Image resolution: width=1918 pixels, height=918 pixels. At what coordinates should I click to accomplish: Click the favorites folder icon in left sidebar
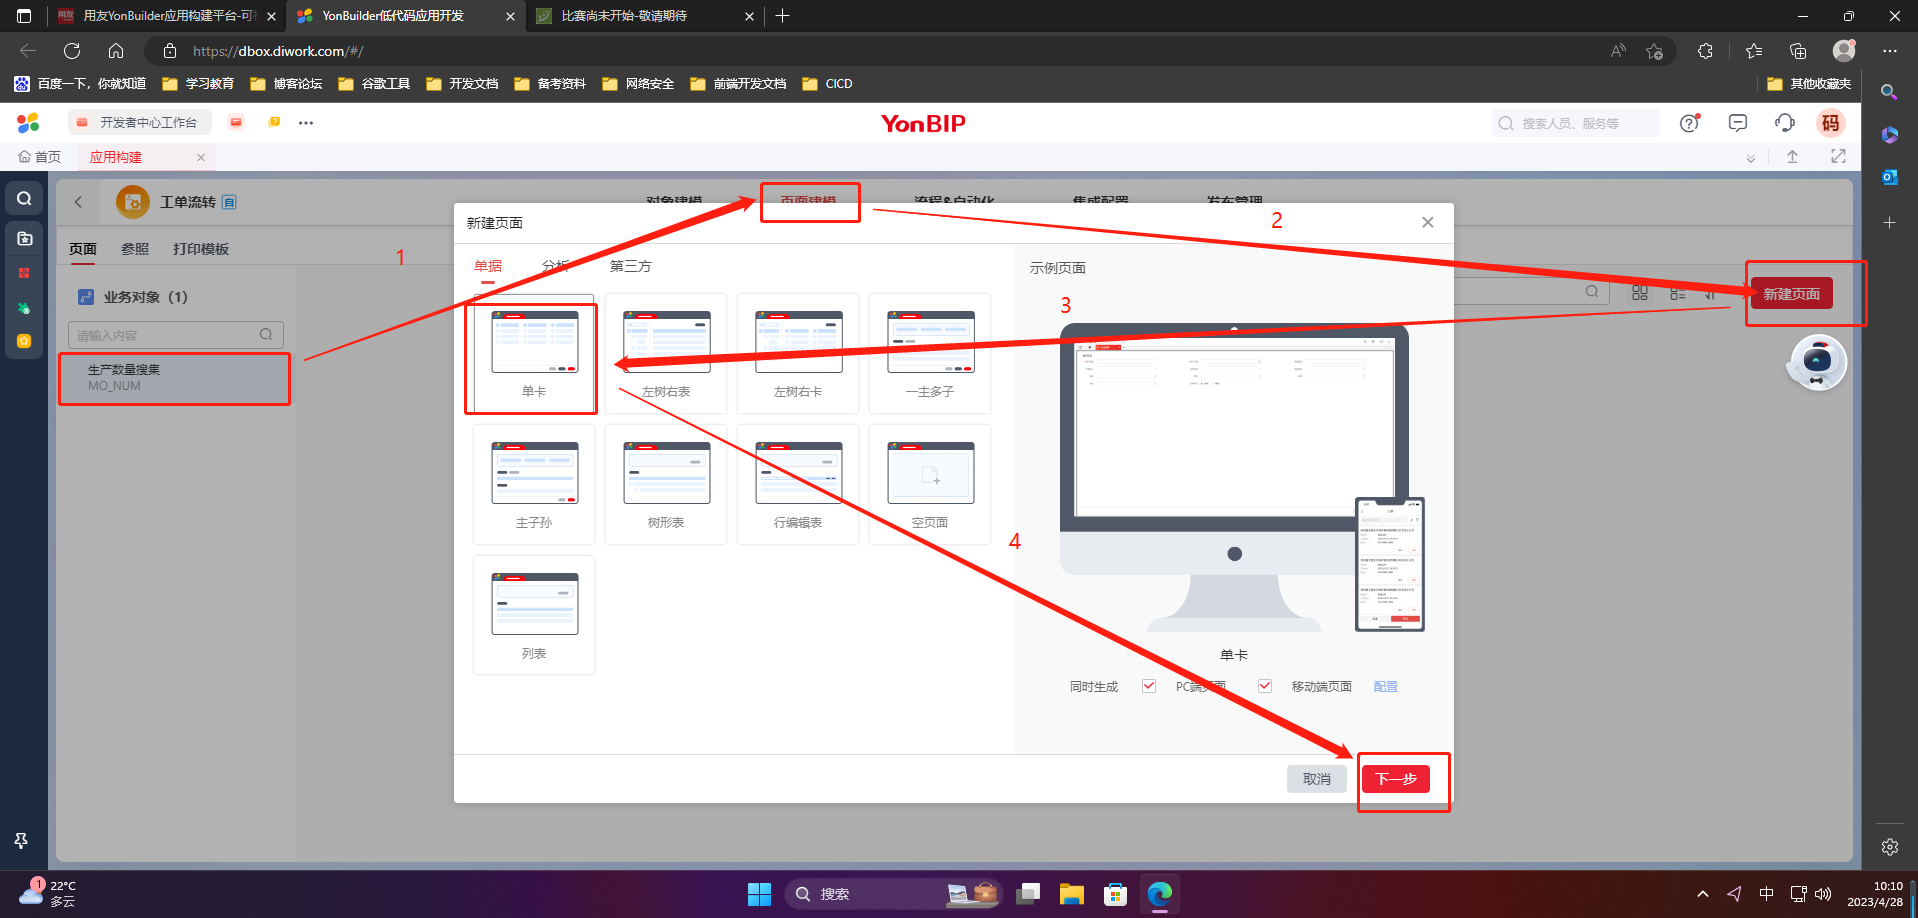click(25, 238)
